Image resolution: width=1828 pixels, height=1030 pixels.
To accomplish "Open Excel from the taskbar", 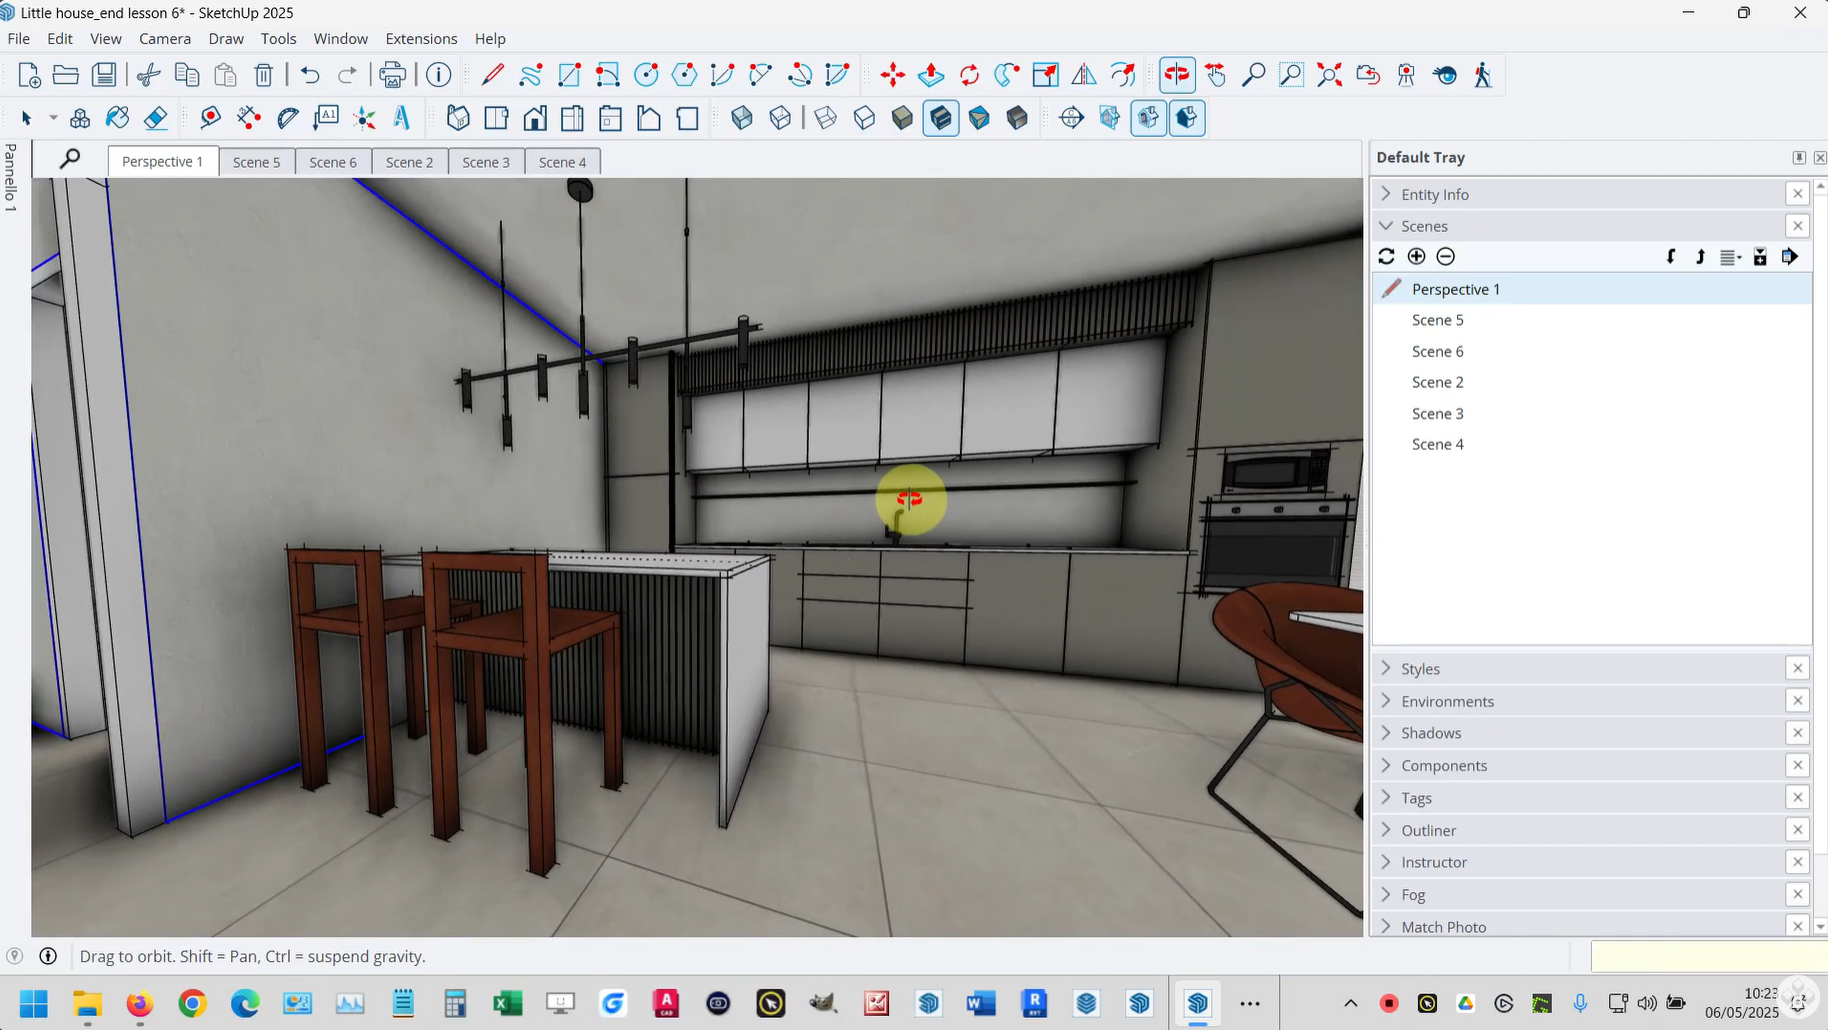I will 508,1003.
